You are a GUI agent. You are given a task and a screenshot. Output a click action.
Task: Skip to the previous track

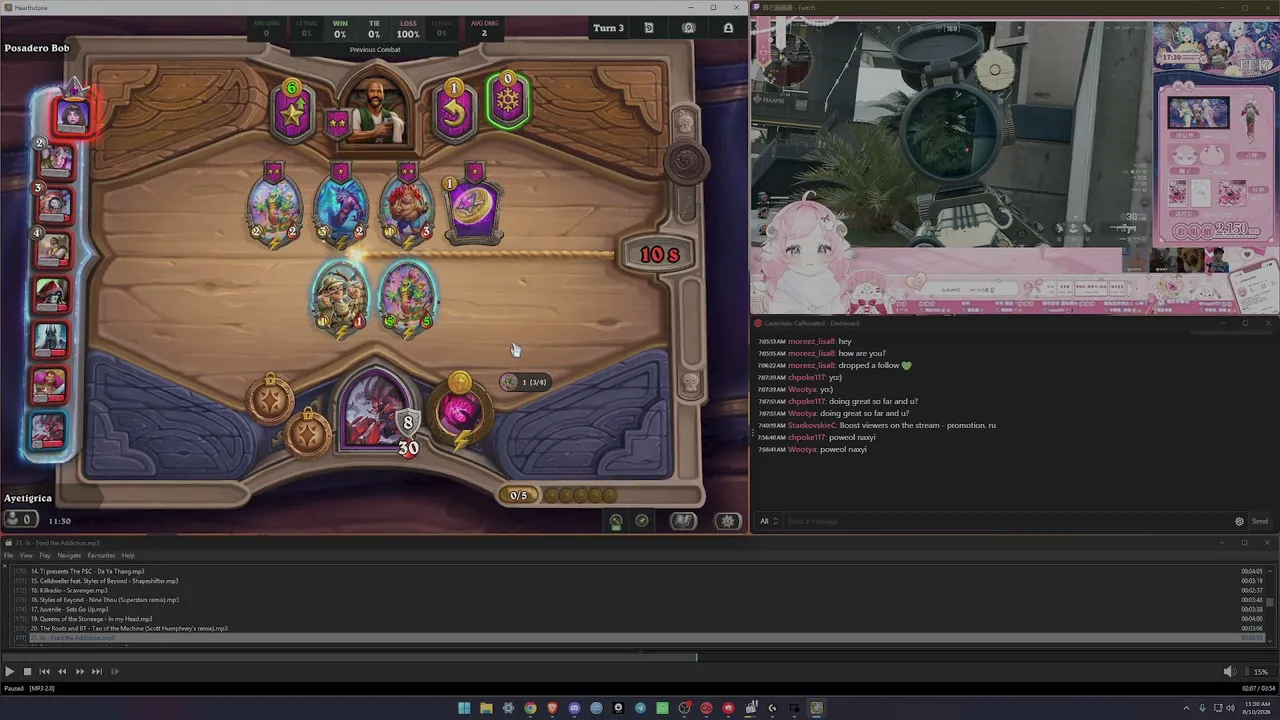coord(44,672)
